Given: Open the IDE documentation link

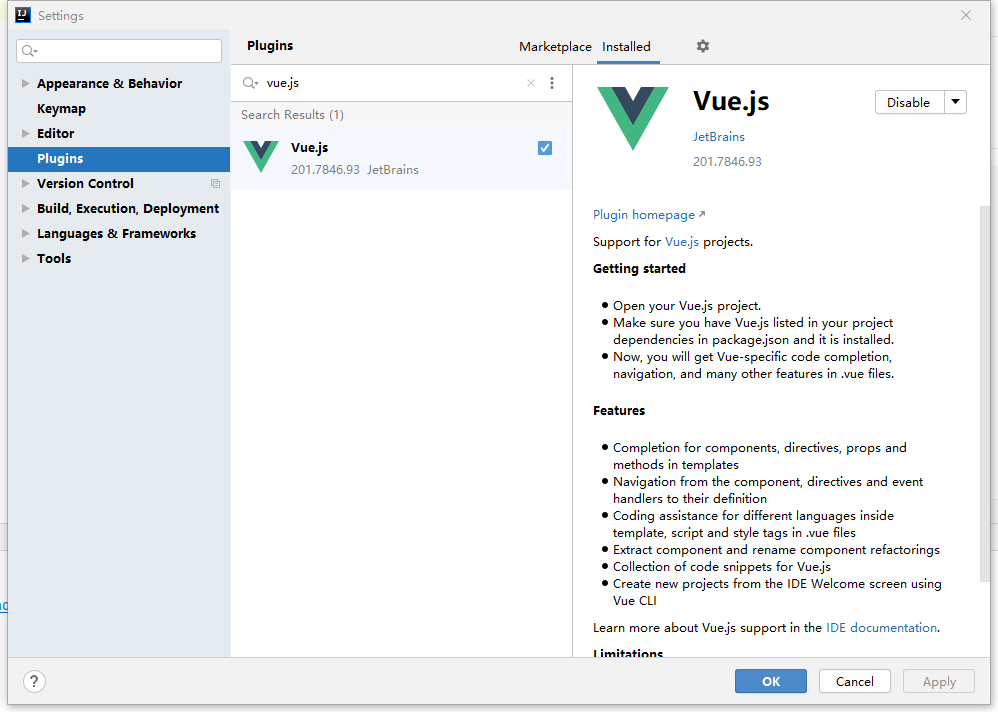Looking at the screenshot, I should tap(881, 628).
